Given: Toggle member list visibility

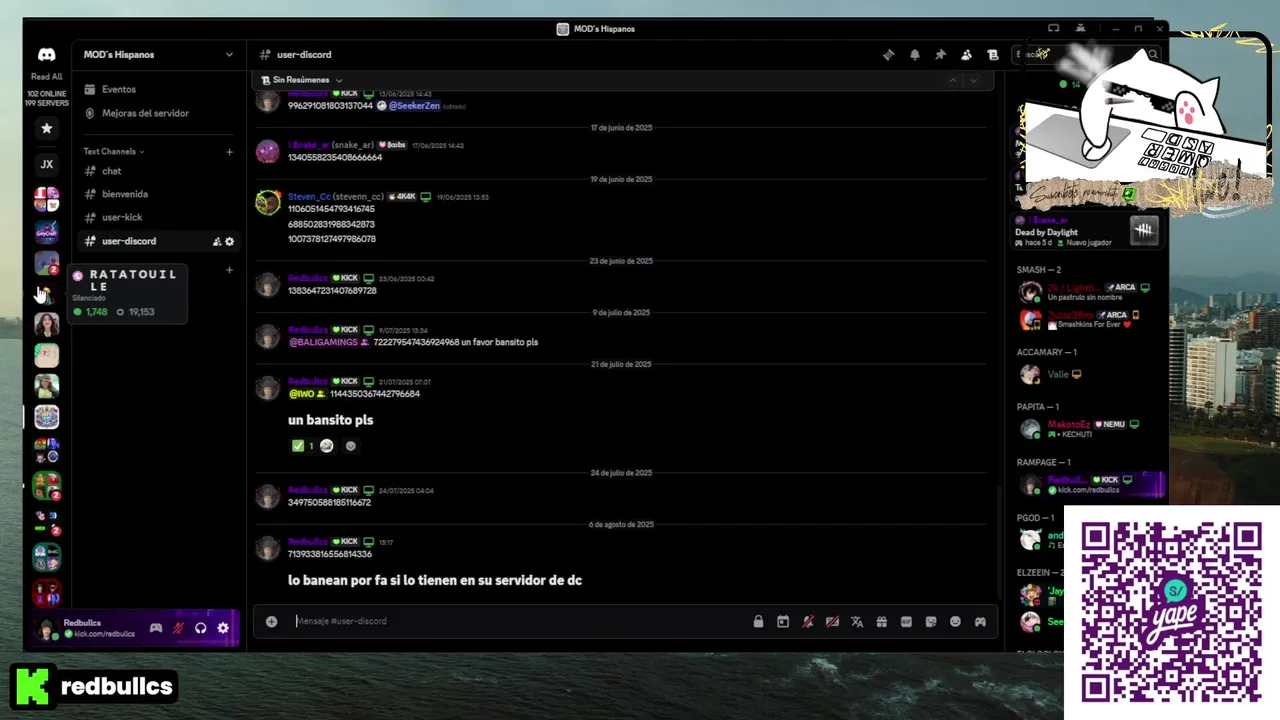Looking at the screenshot, I should pos(966,55).
